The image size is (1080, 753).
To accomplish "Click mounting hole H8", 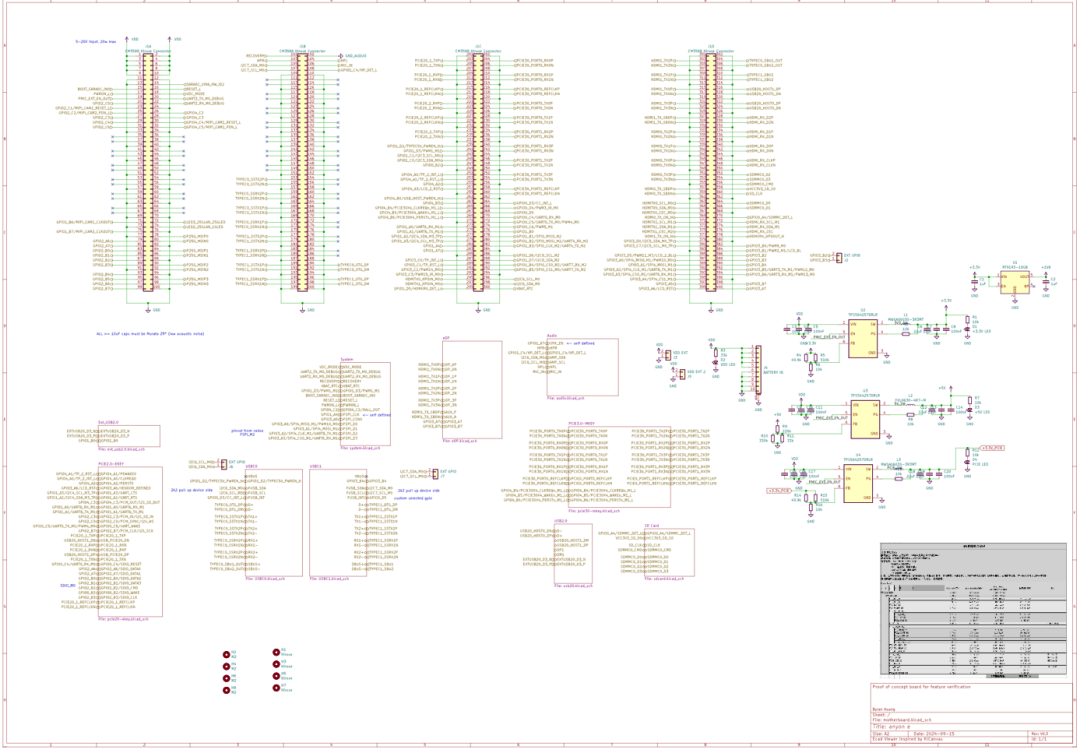I will 227,690.
